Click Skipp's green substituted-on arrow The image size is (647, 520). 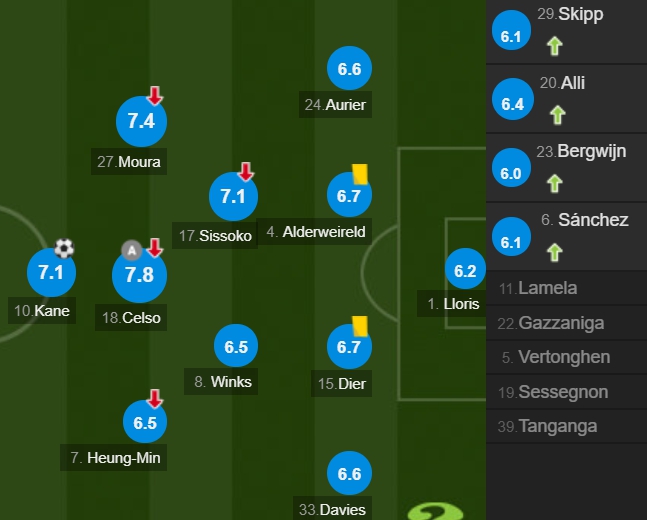click(555, 46)
